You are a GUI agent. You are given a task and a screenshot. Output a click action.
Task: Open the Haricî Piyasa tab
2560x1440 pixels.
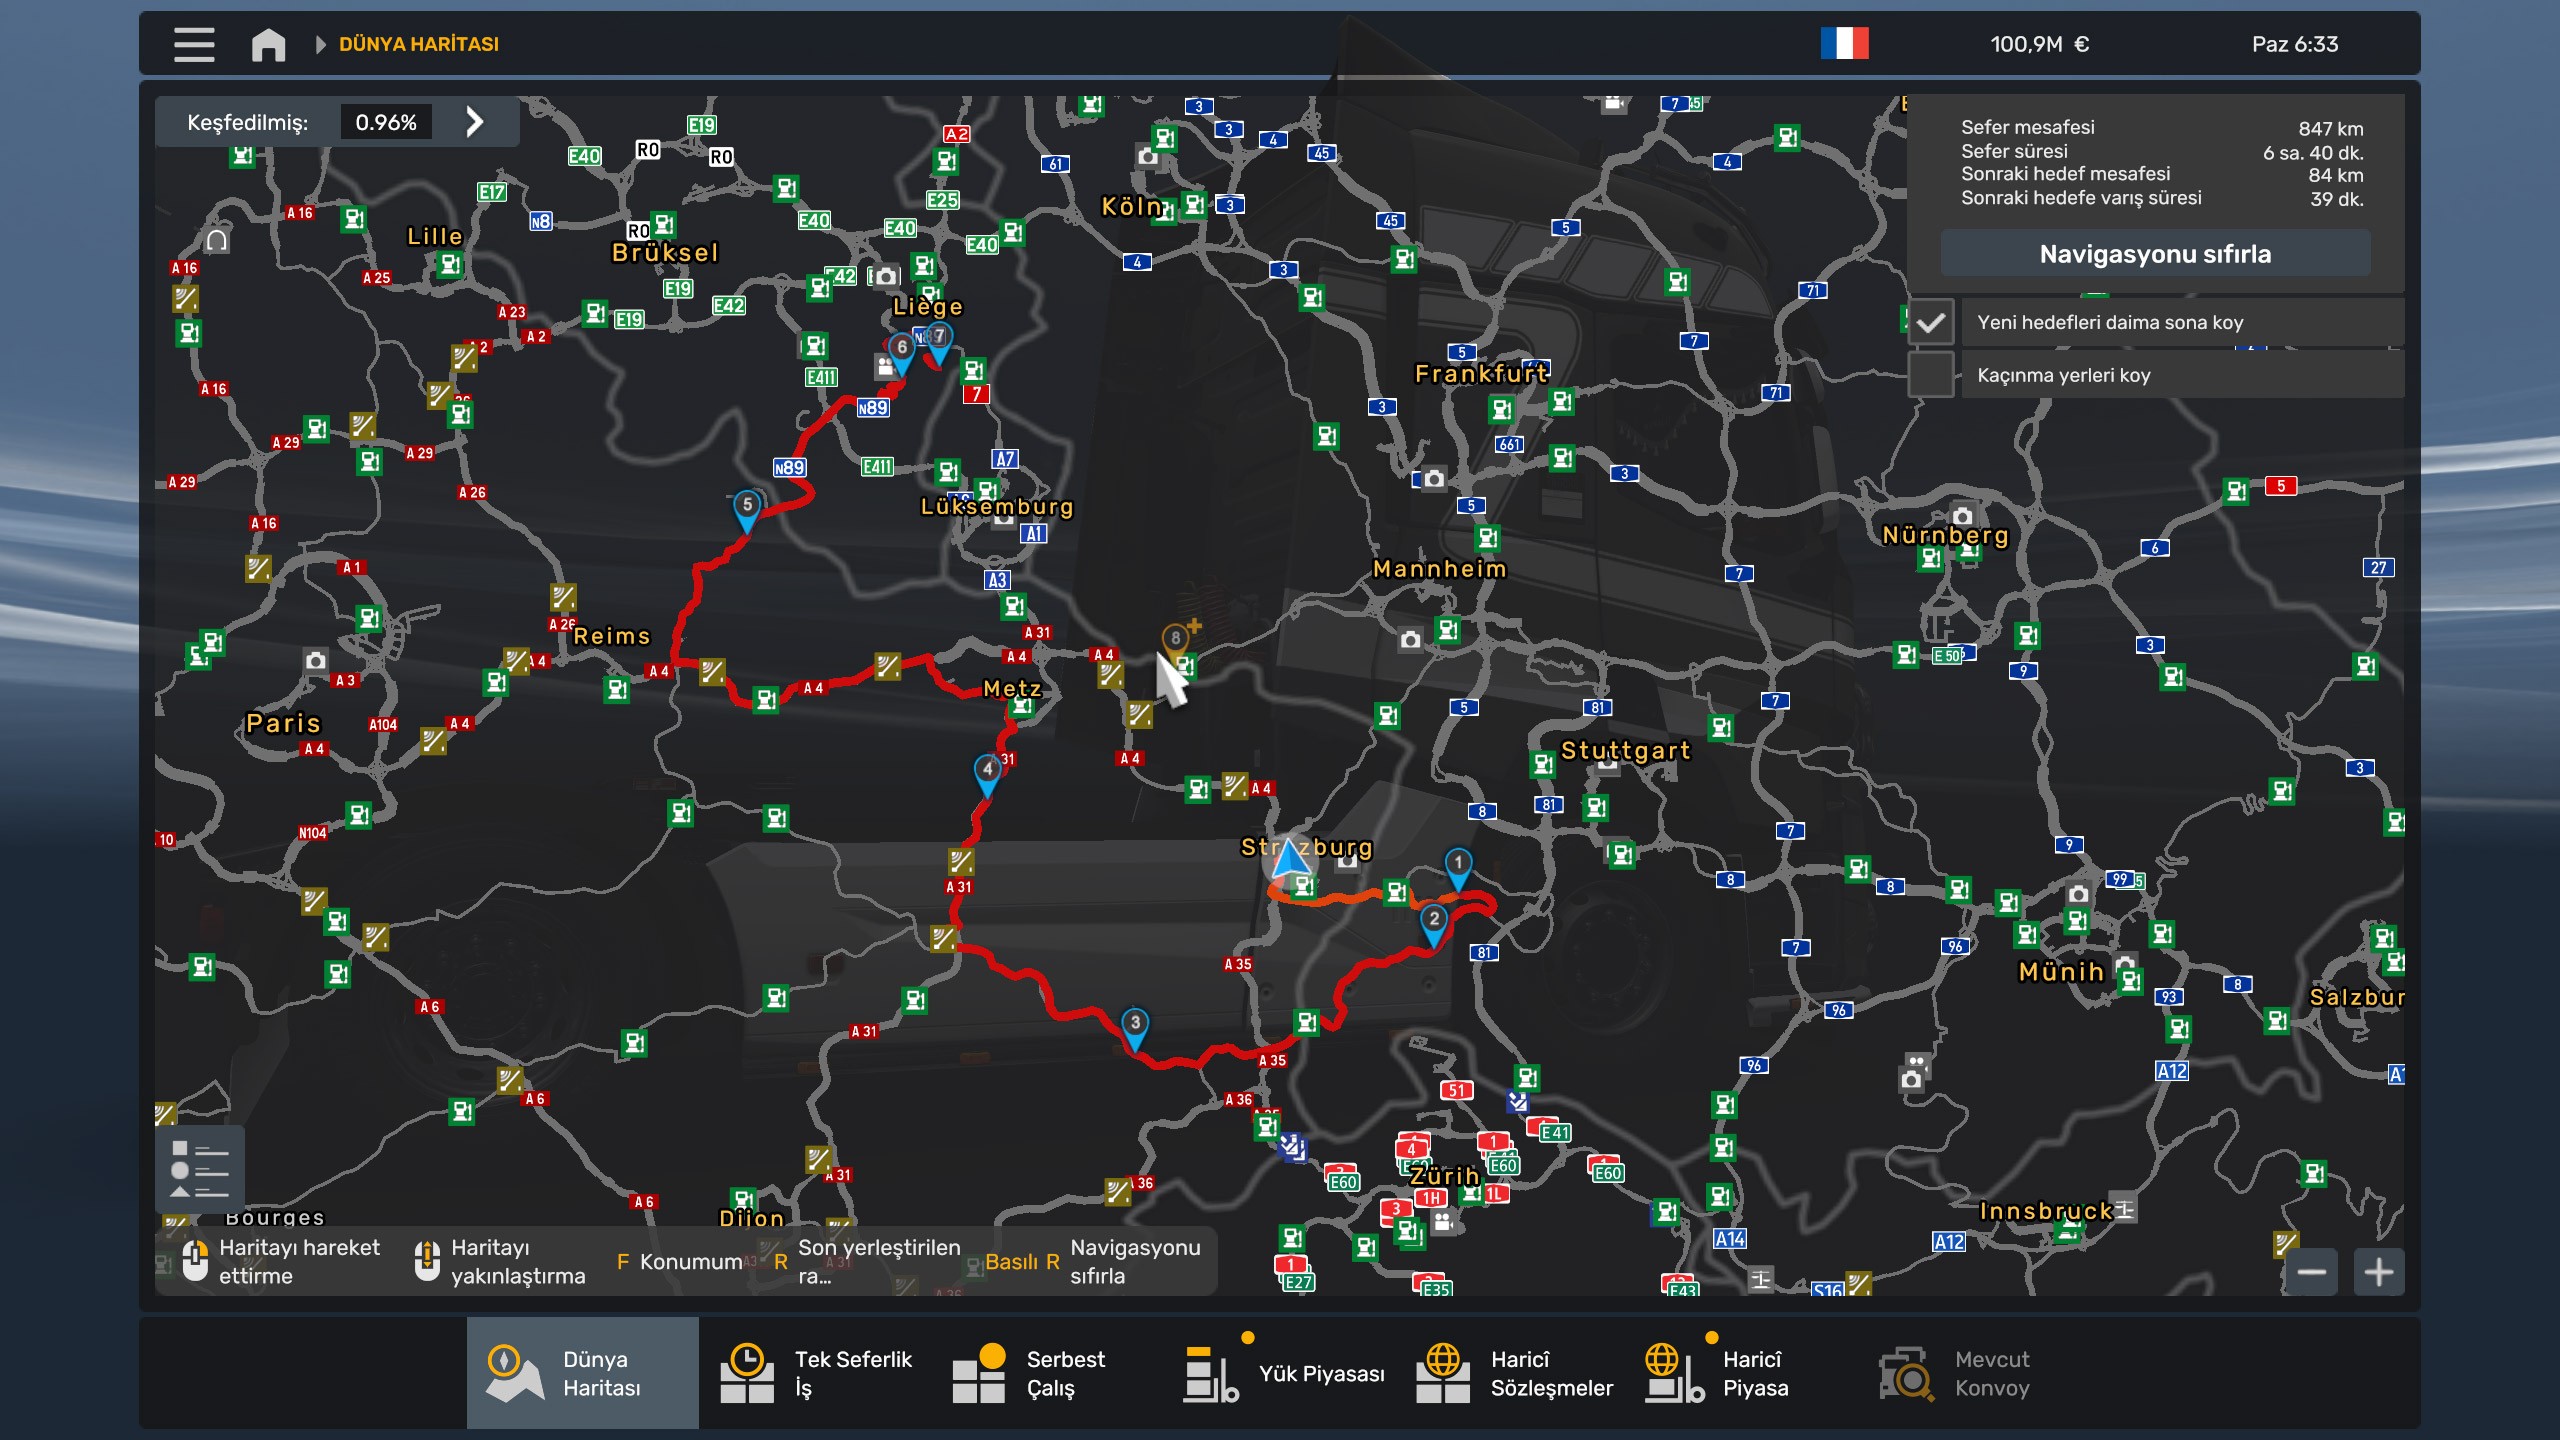coord(1745,1373)
